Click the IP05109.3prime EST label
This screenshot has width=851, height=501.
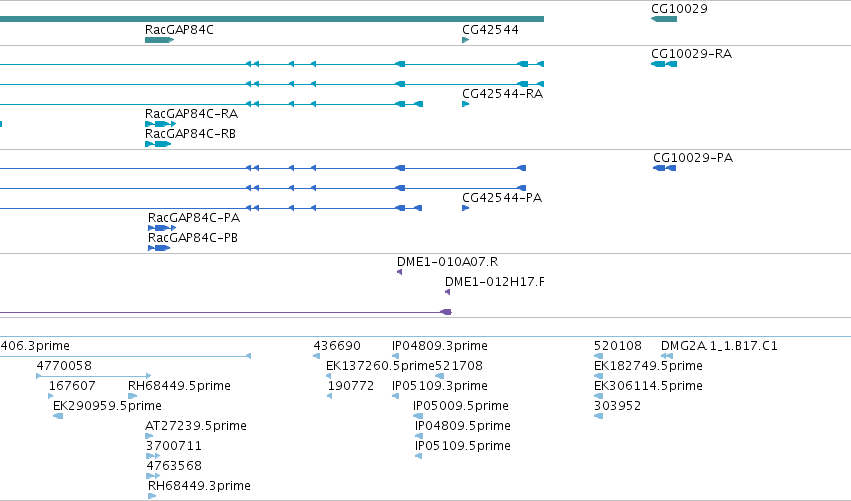[x=440, y=386]
